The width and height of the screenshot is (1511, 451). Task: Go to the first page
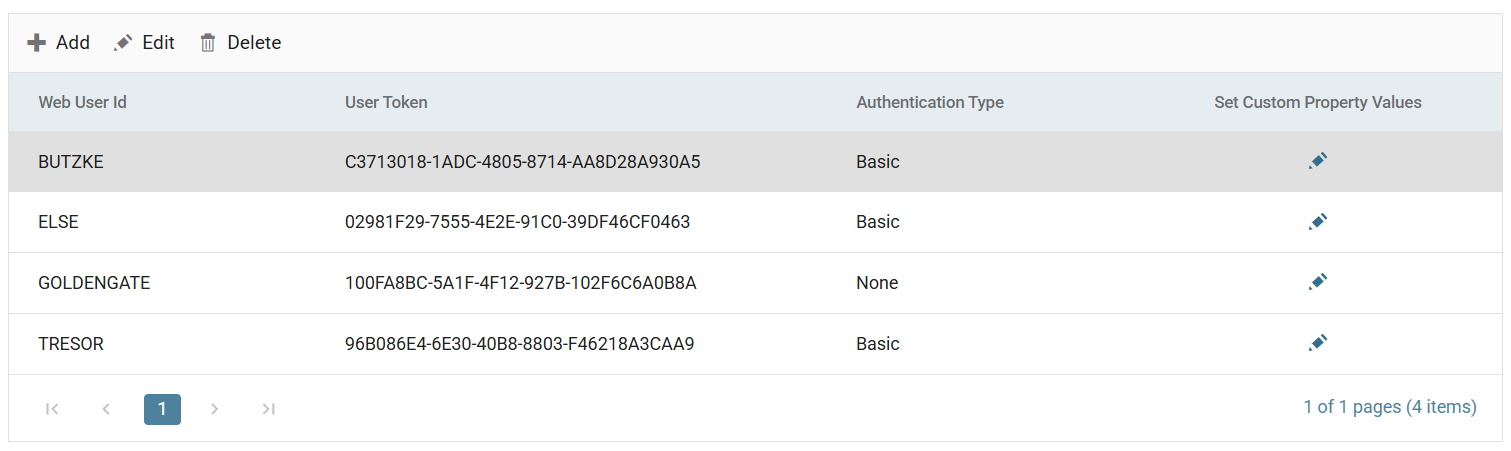pos(53,408)
